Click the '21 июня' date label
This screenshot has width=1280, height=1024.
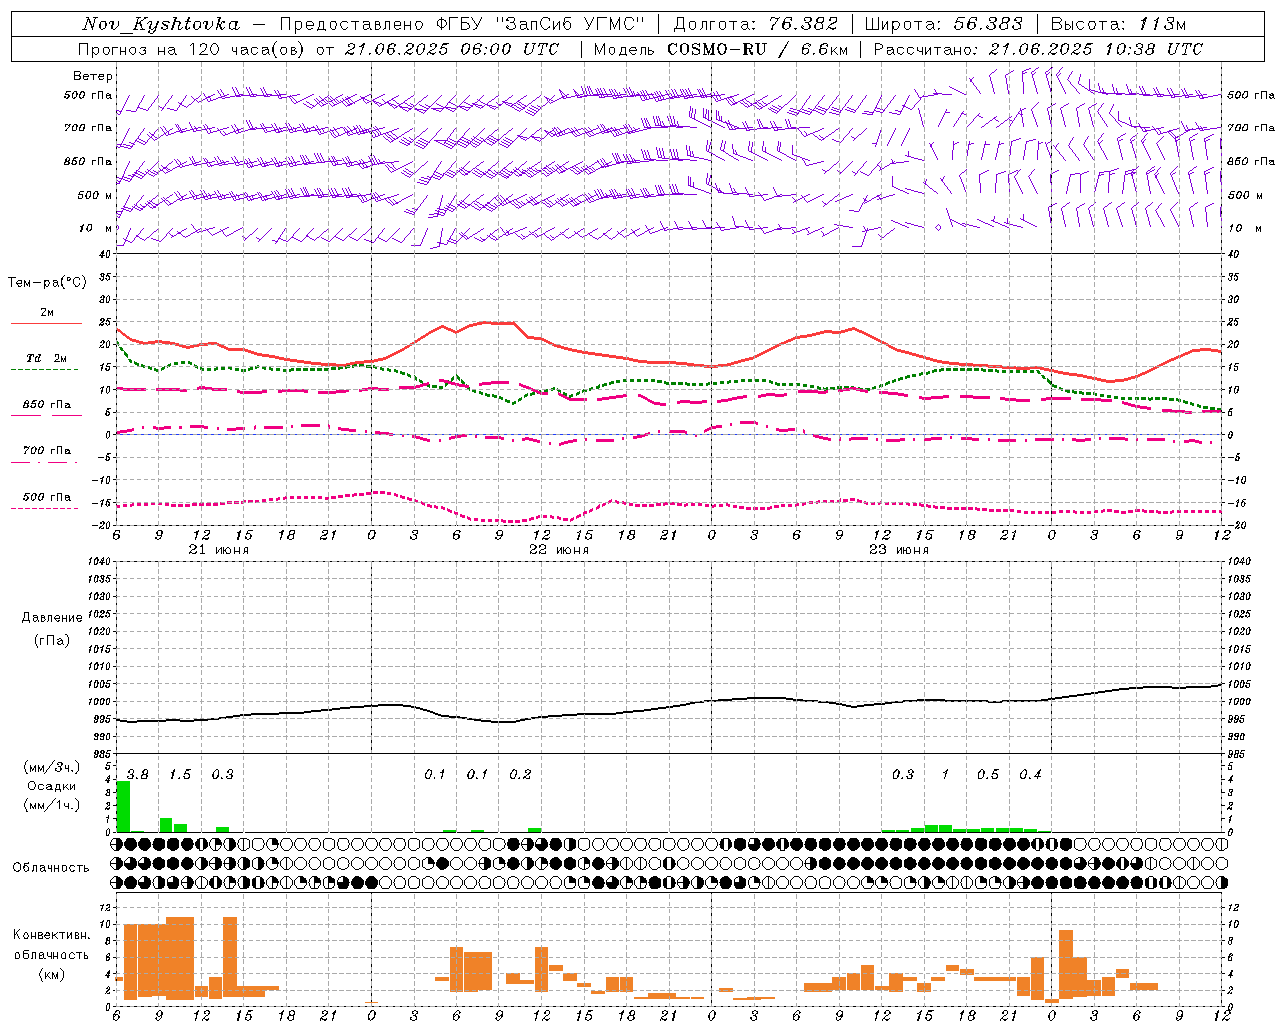tap(219, 550)
